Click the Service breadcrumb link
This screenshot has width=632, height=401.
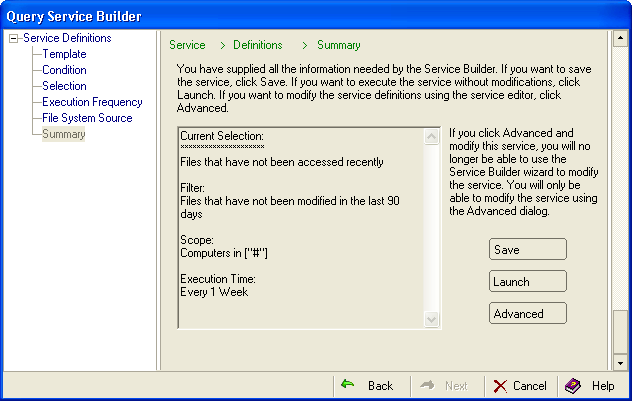click(x=187, y=45)
